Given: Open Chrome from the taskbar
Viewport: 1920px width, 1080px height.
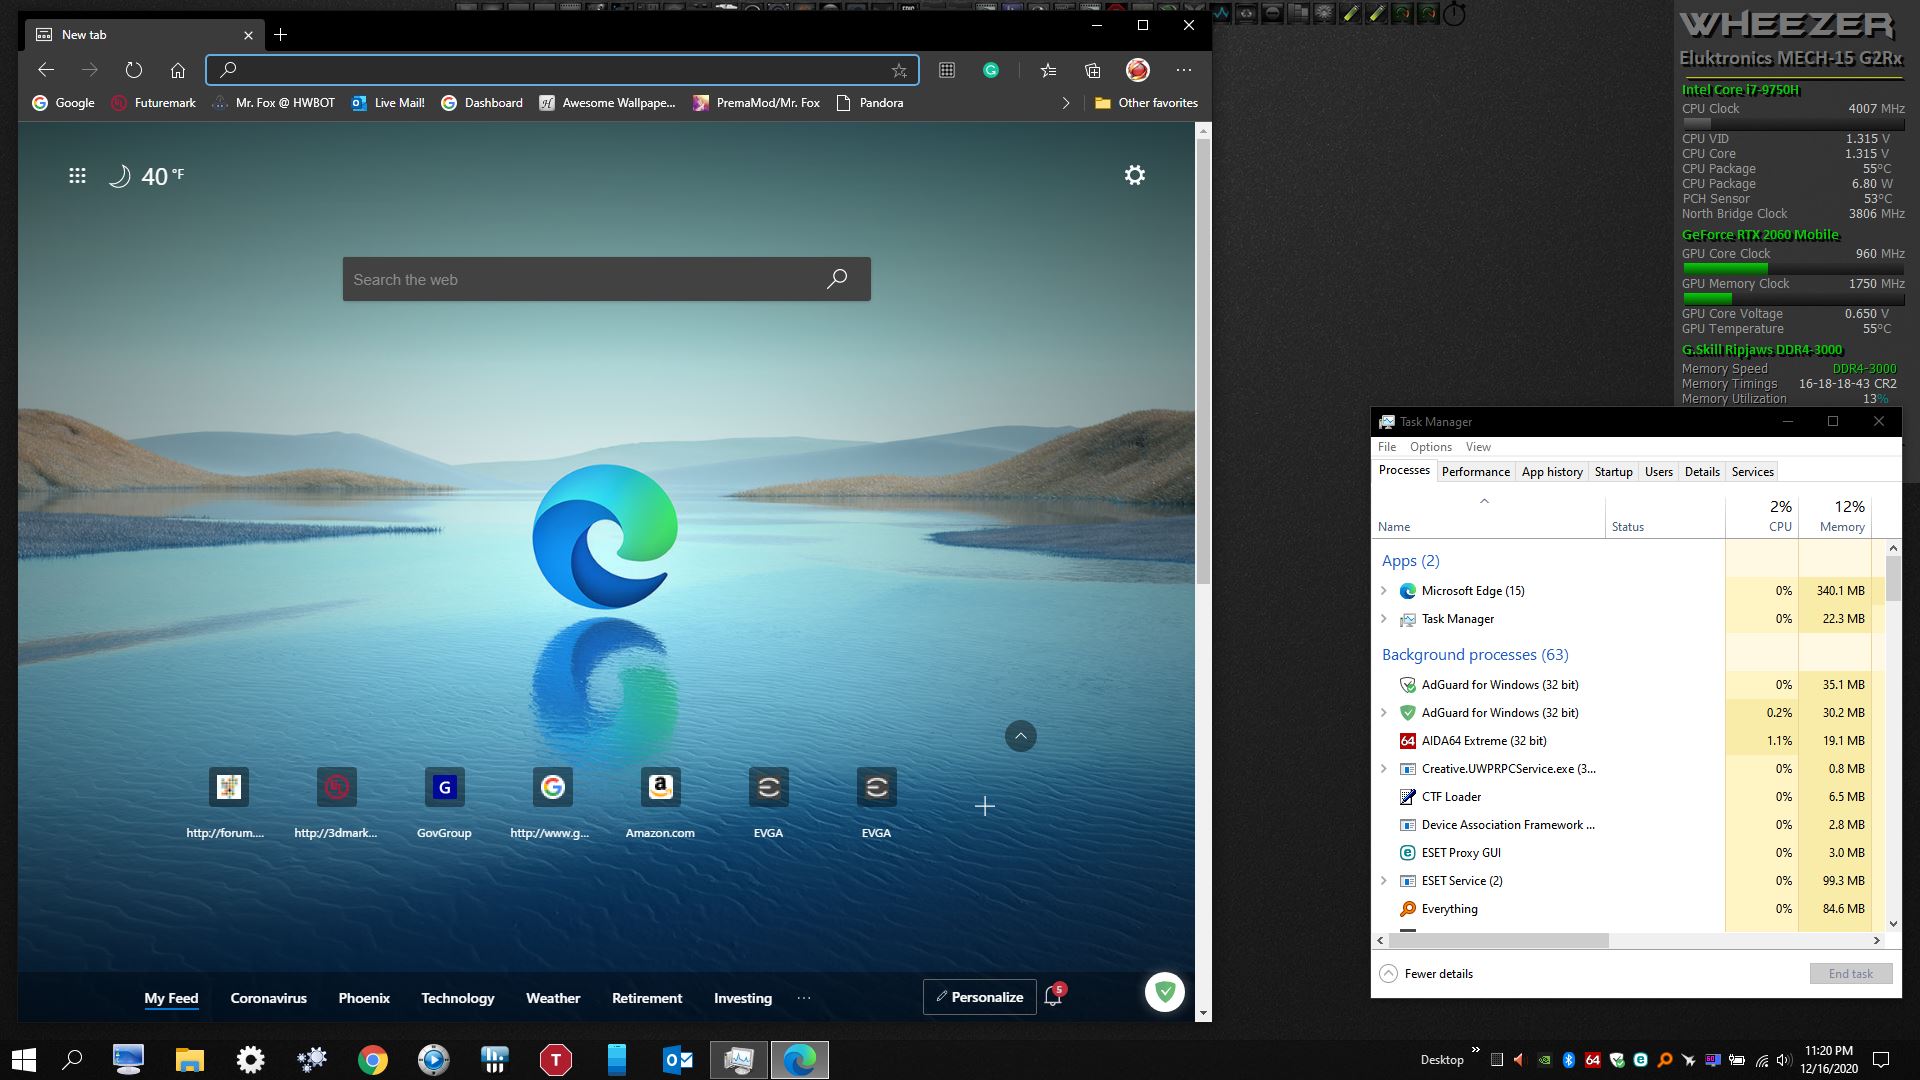Looking at the screenshot, I should coord(373,1060).
